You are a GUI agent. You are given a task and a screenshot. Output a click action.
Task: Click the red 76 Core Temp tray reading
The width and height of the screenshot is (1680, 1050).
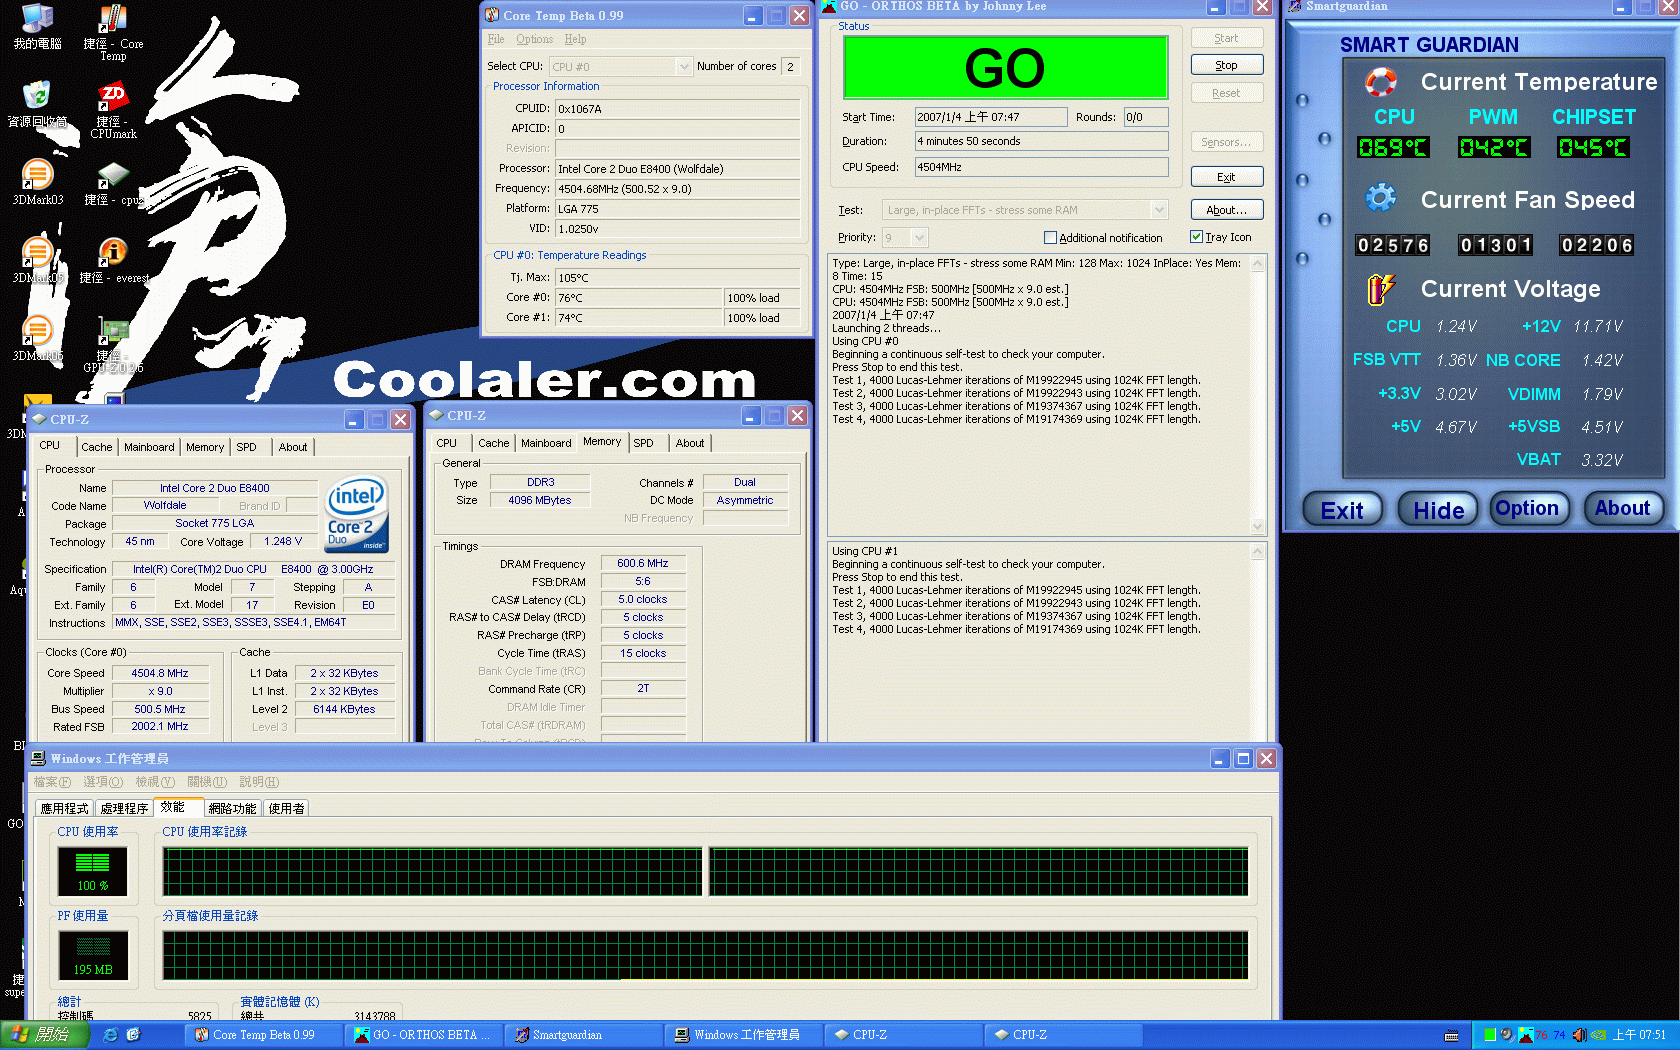tap(1542, 1035)
